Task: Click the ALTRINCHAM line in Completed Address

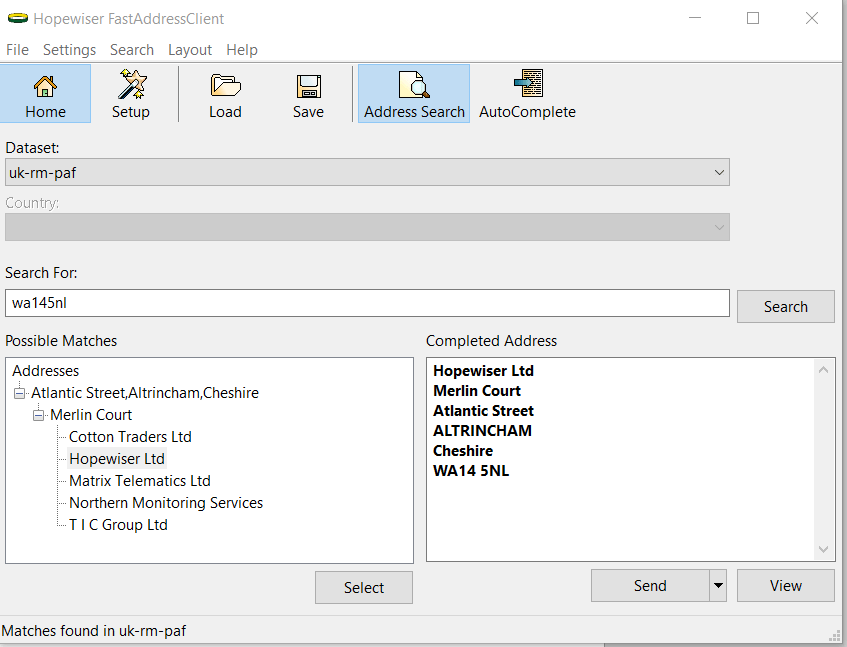Action: click(x=482, y=431)
